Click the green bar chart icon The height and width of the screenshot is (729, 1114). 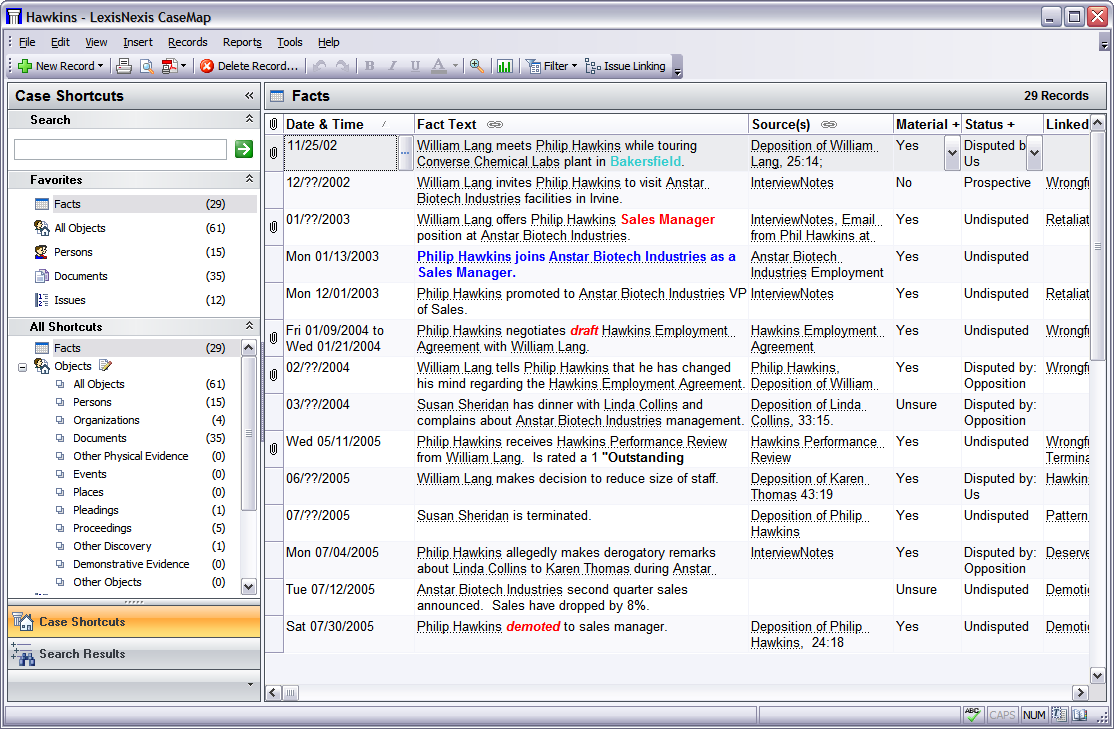coord(505,66)
